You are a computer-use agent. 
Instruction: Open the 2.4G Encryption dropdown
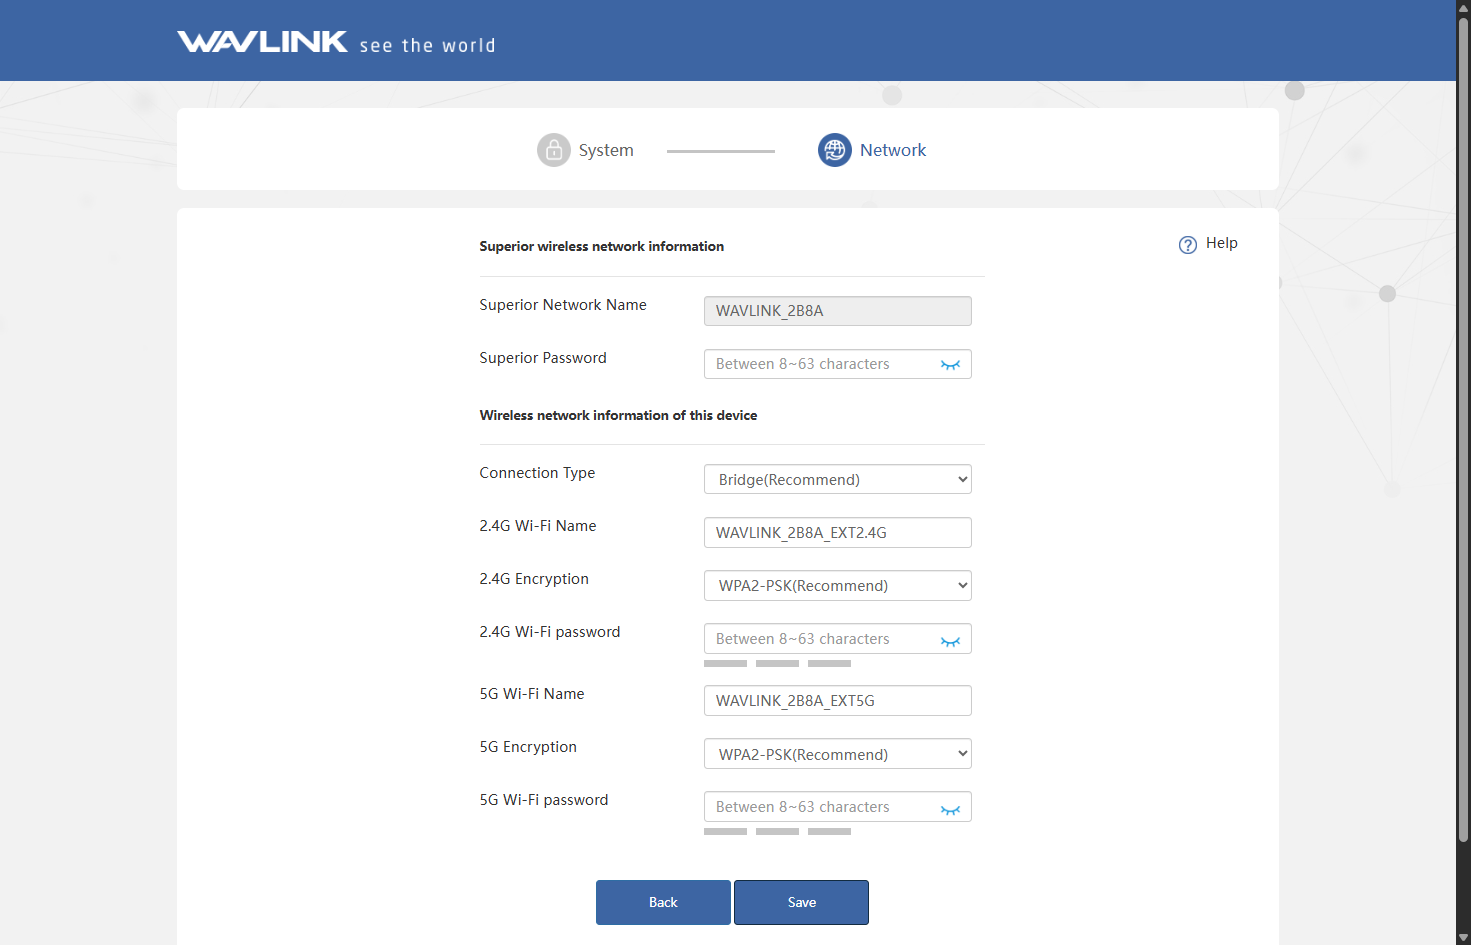click(x=838, y=585)
